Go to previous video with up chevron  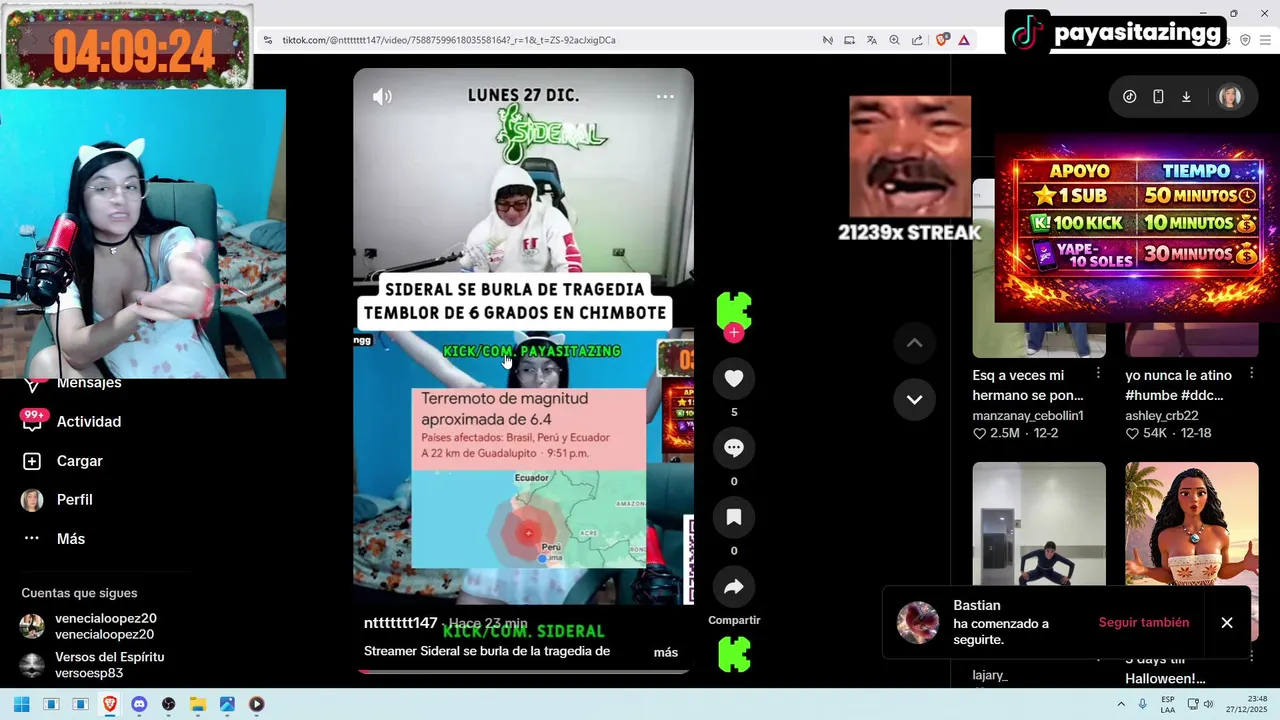914,343
